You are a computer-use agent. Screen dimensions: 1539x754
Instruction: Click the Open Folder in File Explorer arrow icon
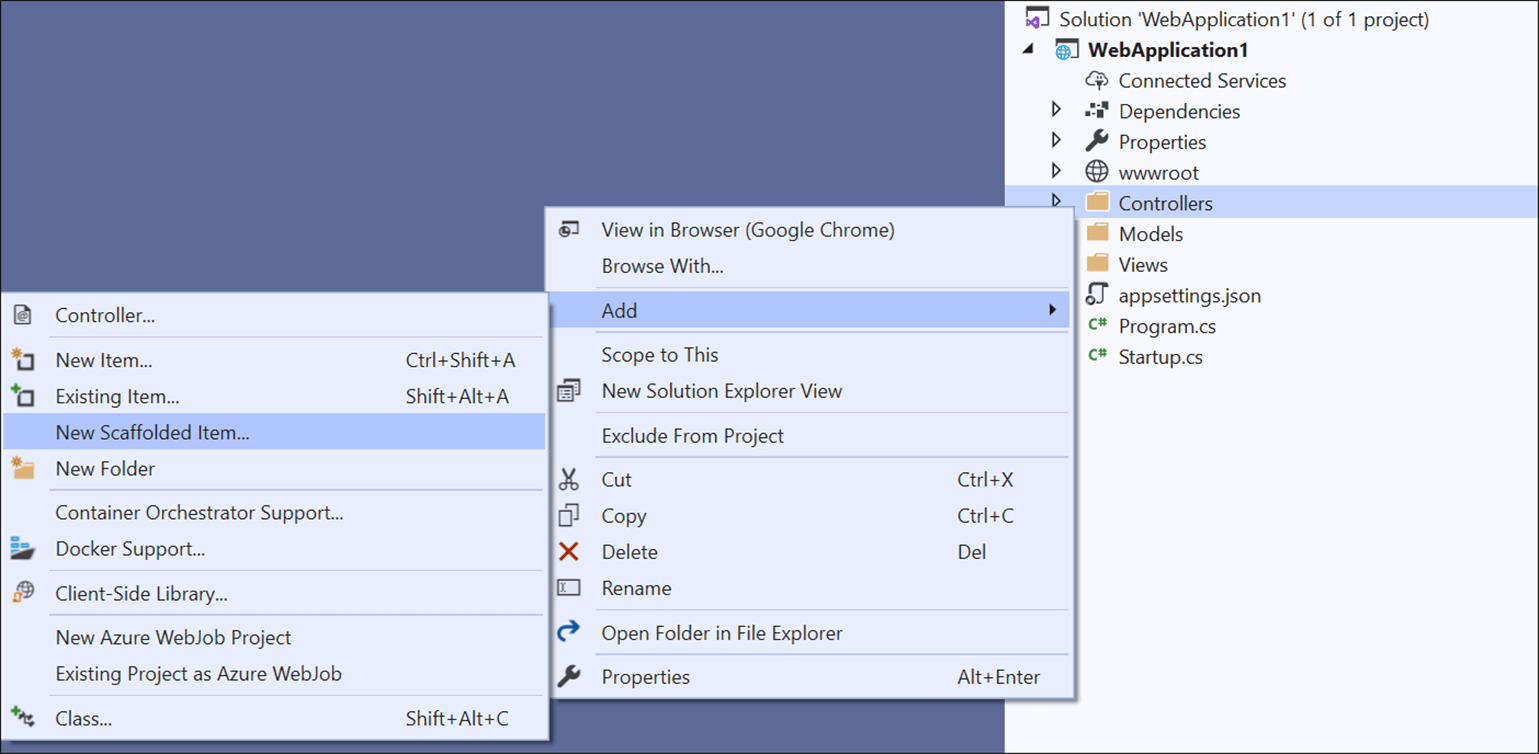(569, 632)
